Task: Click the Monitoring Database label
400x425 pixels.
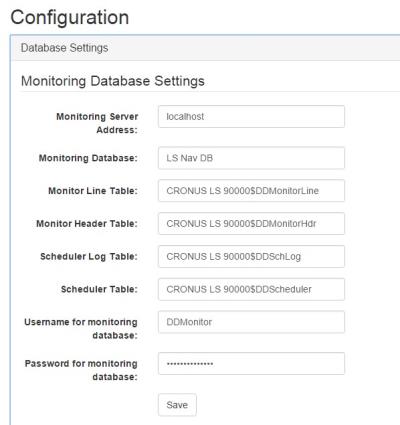Action: 88,158
